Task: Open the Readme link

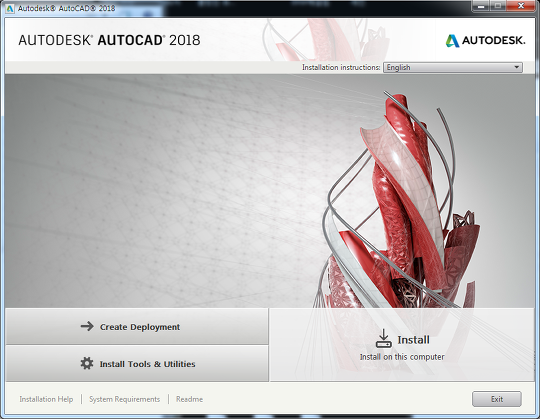Action: point(189,399)
